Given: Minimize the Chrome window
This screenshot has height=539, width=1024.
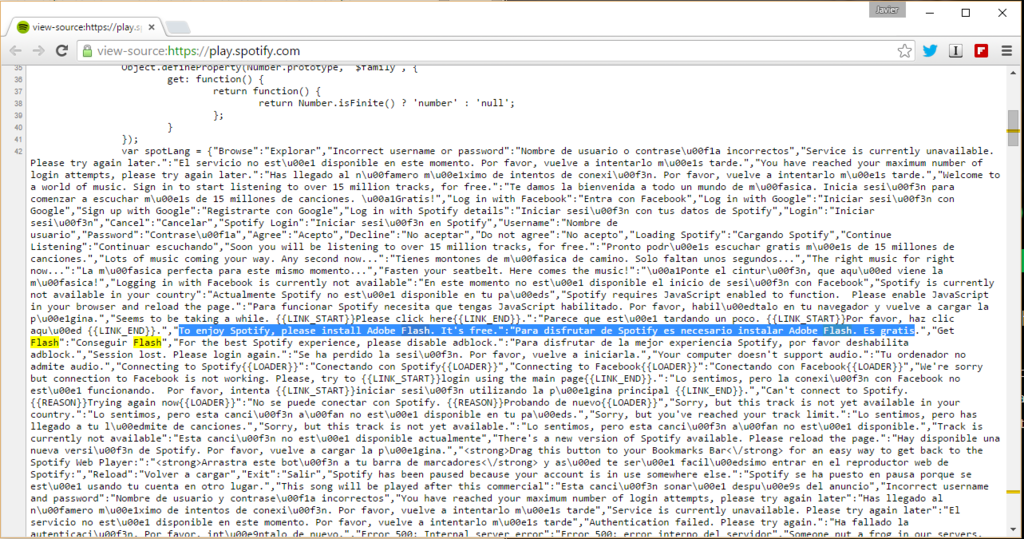Looking at the screenshot, I should (x=930, y=12).
